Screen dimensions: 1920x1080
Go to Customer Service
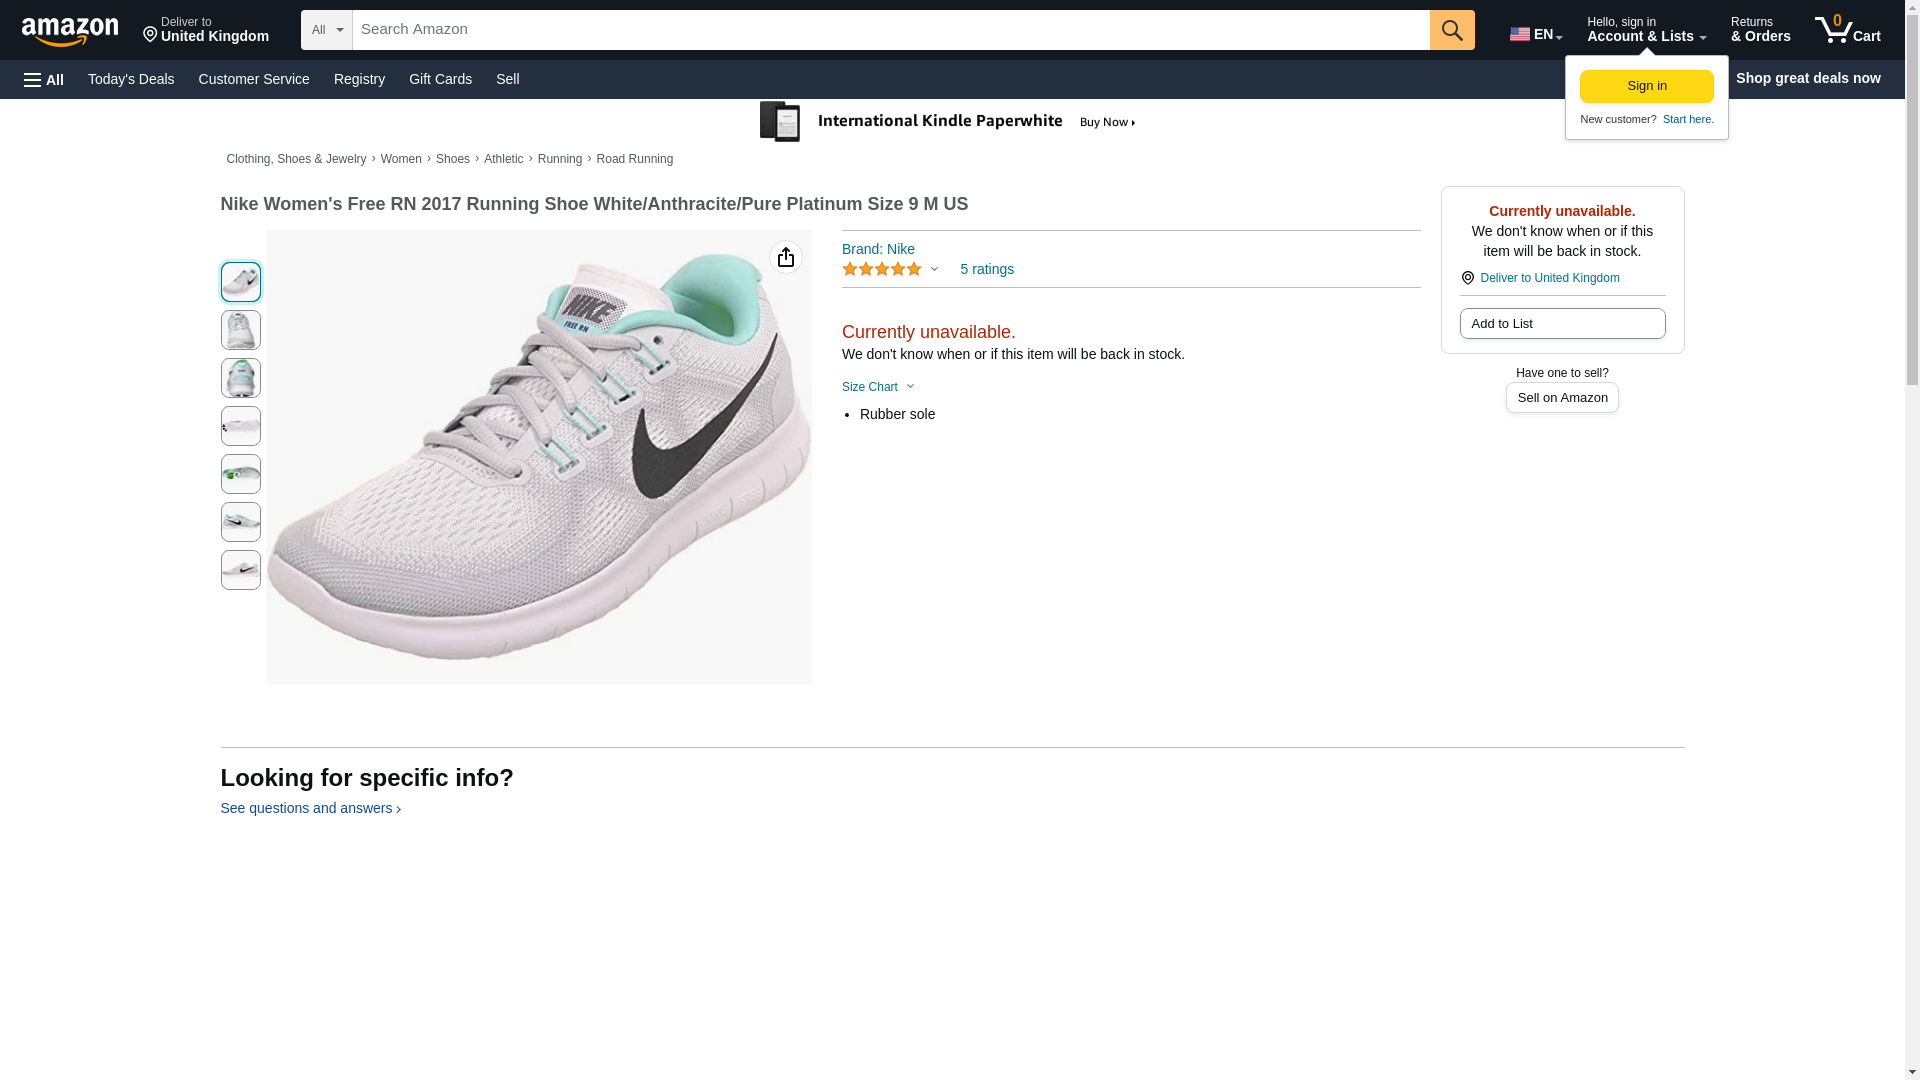click(254, 79)
